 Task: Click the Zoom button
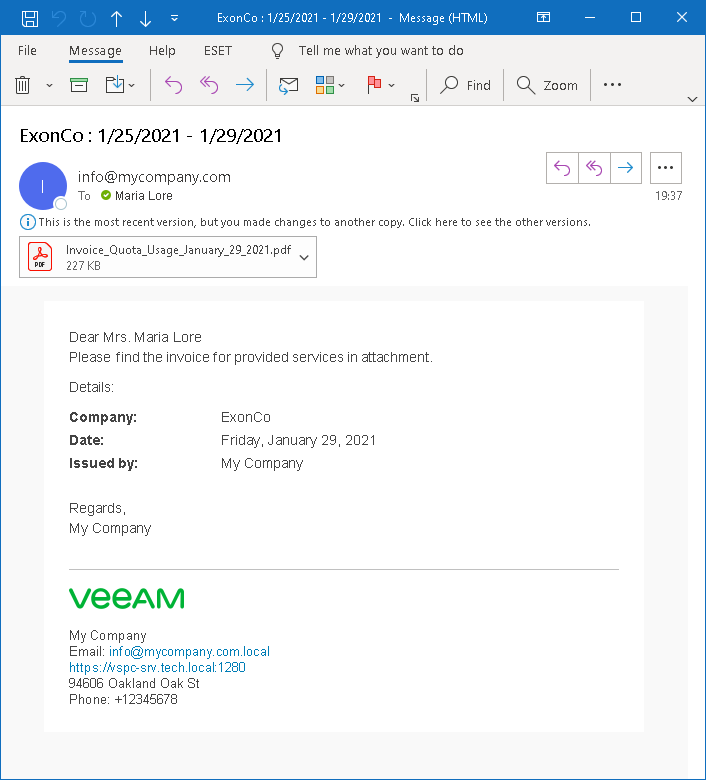pos(547,85)
